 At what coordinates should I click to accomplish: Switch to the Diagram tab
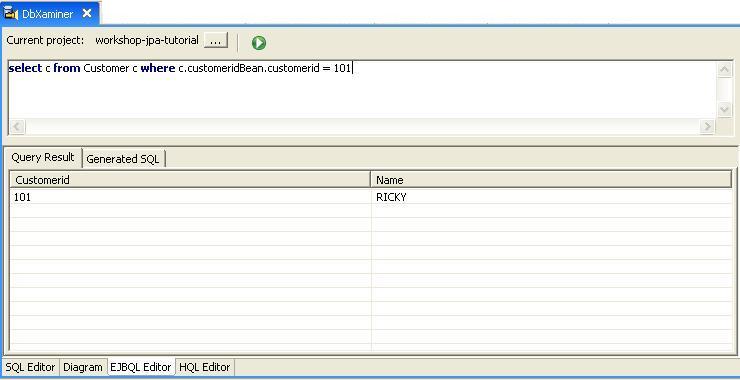(x=83, y=367)
